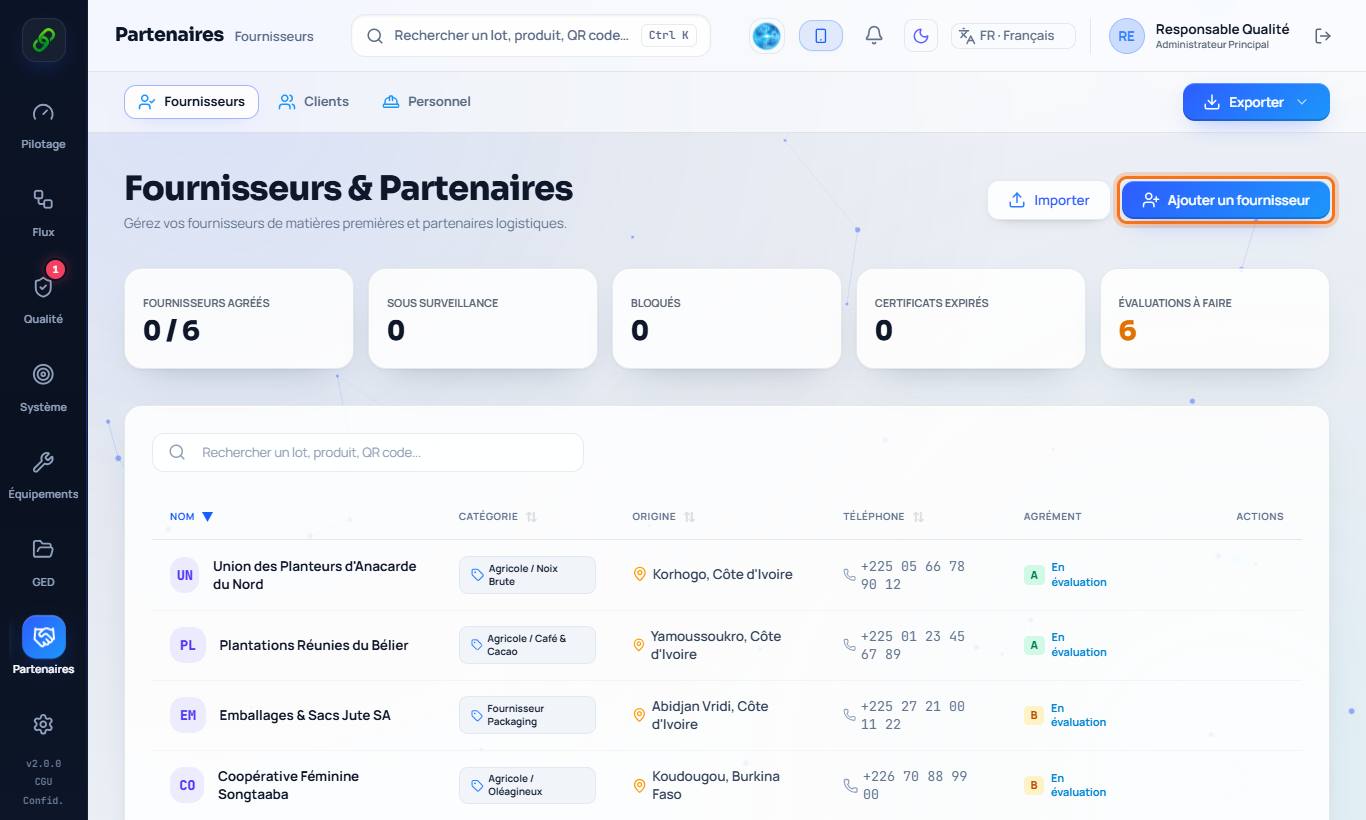
Task: Open the Système section
Action: point(43,387)
